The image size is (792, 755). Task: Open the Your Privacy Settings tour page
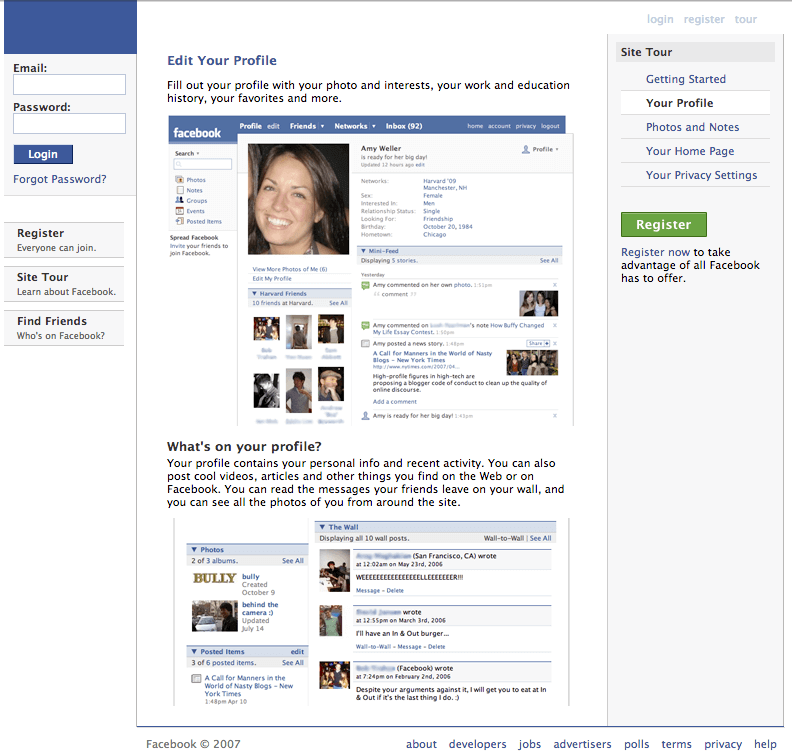[701, 175]
